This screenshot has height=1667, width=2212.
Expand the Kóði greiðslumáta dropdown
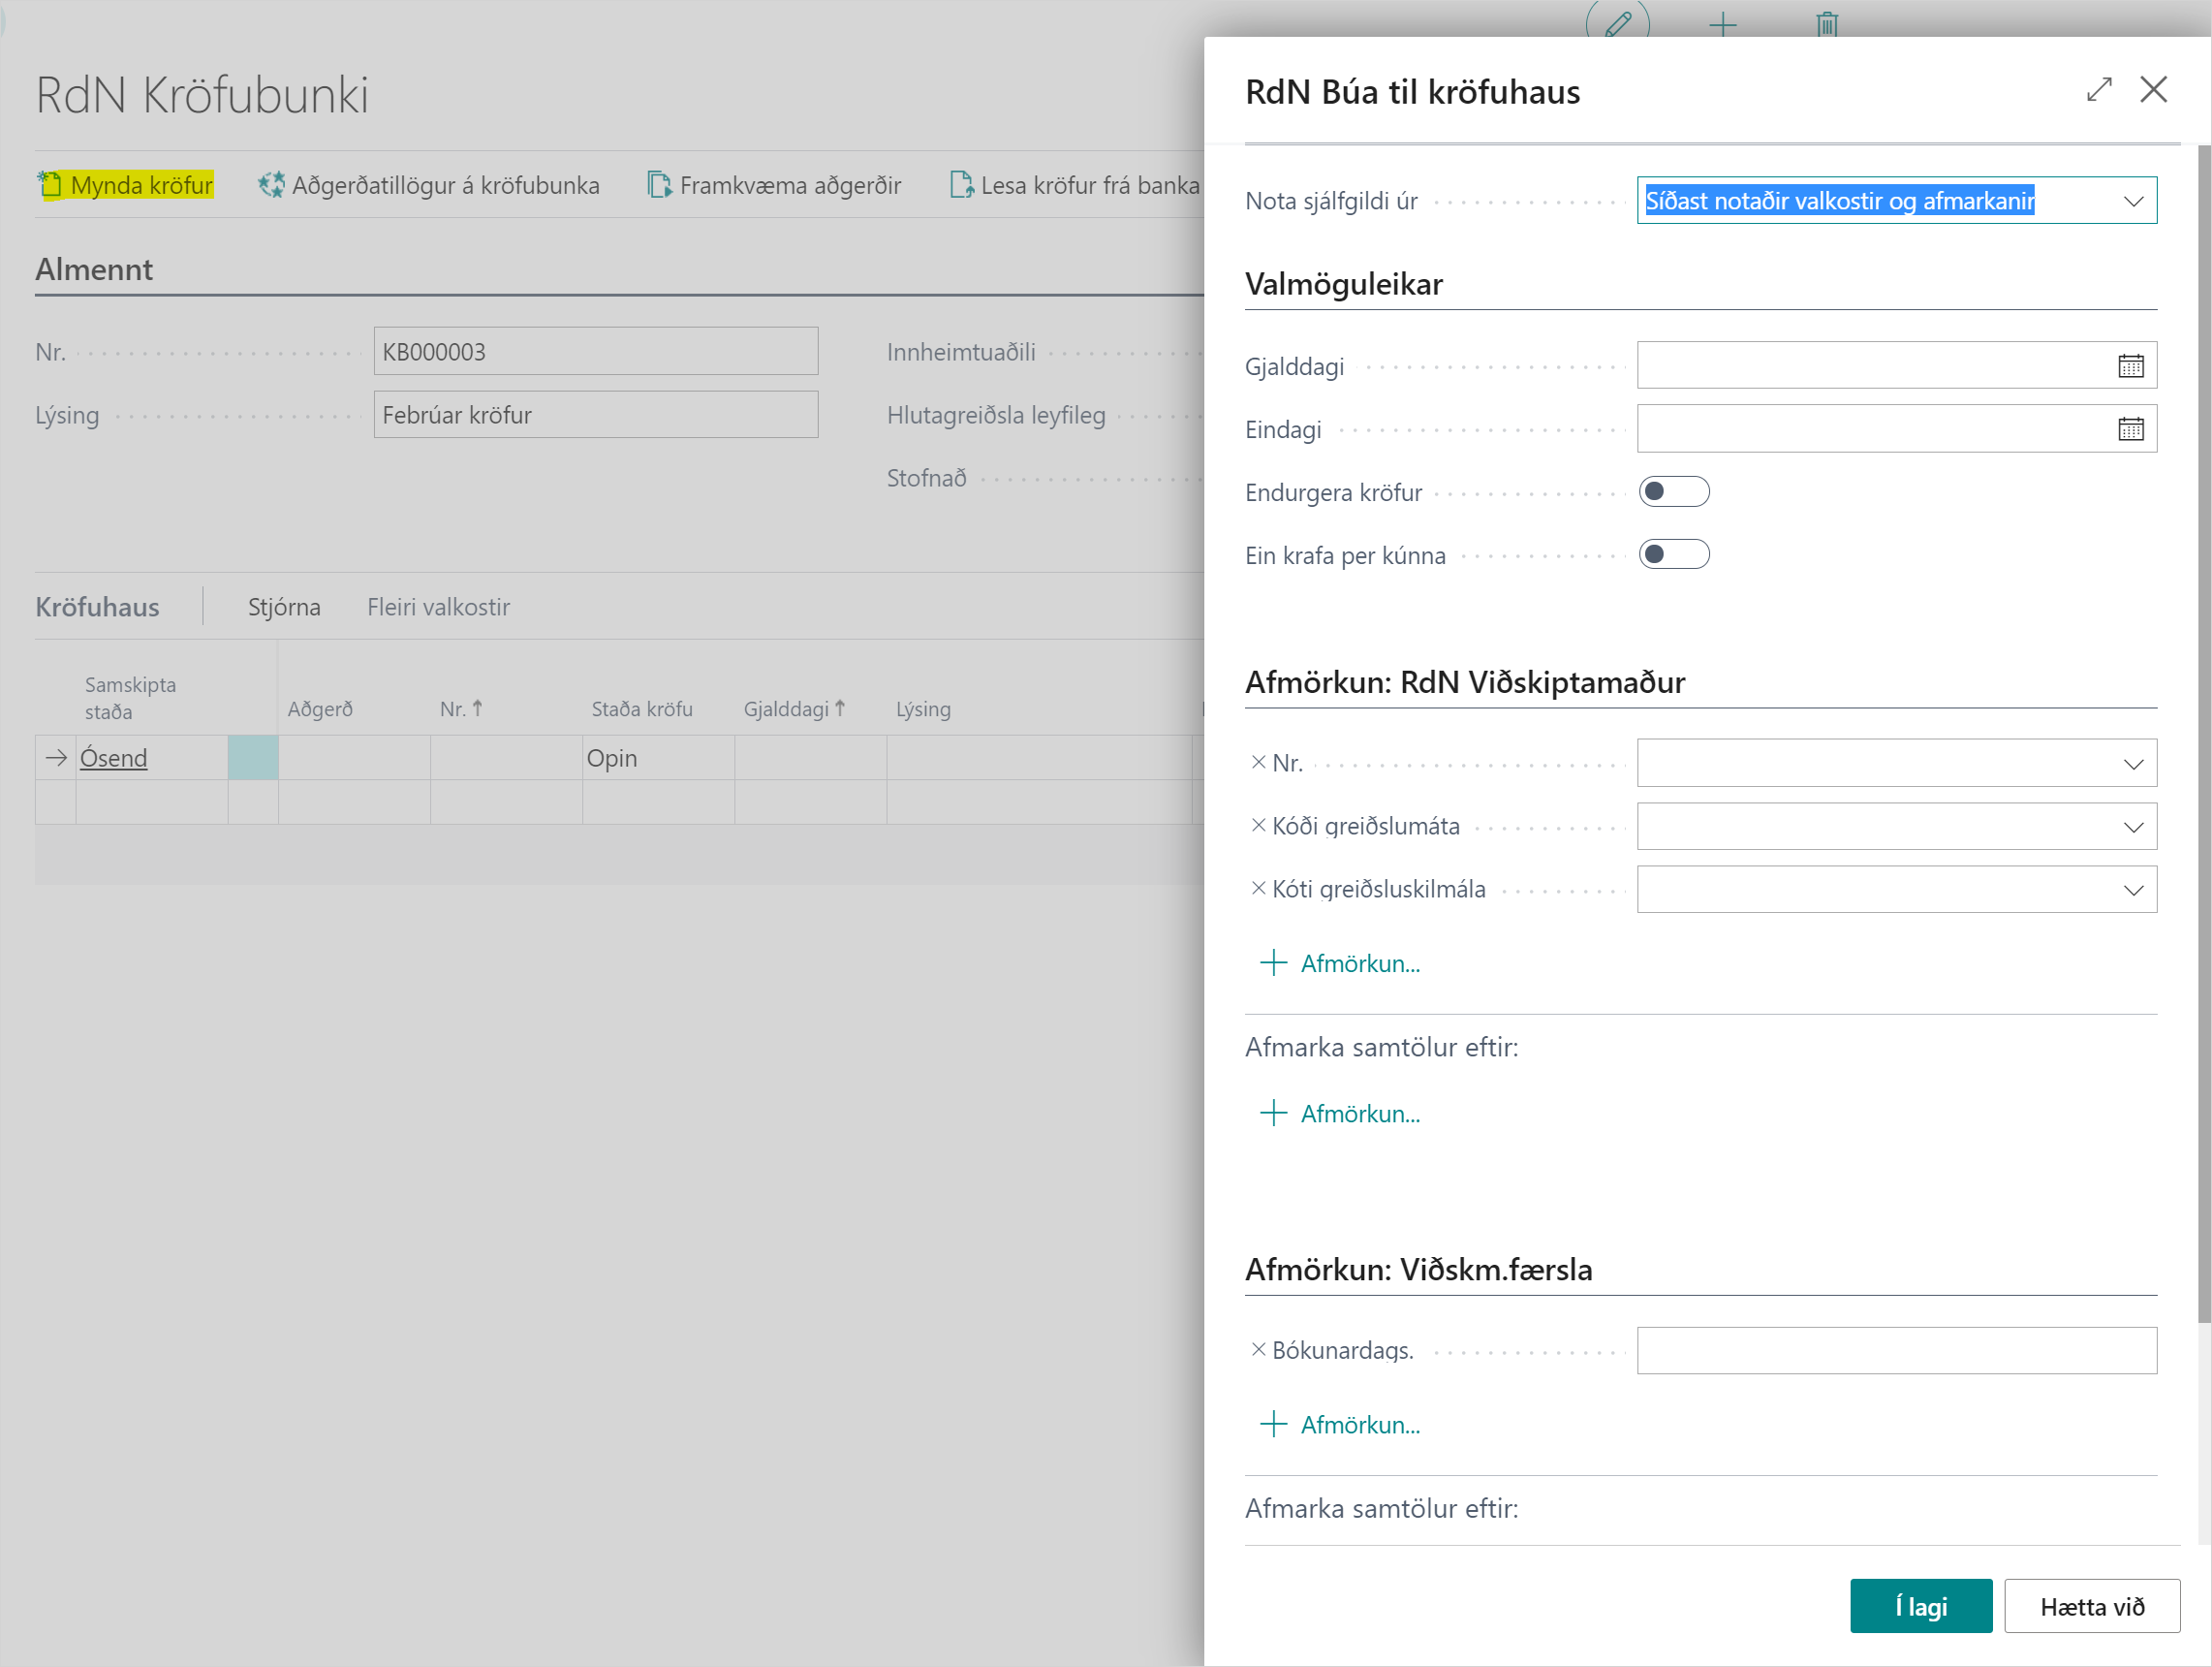(x=2132, y=827)
